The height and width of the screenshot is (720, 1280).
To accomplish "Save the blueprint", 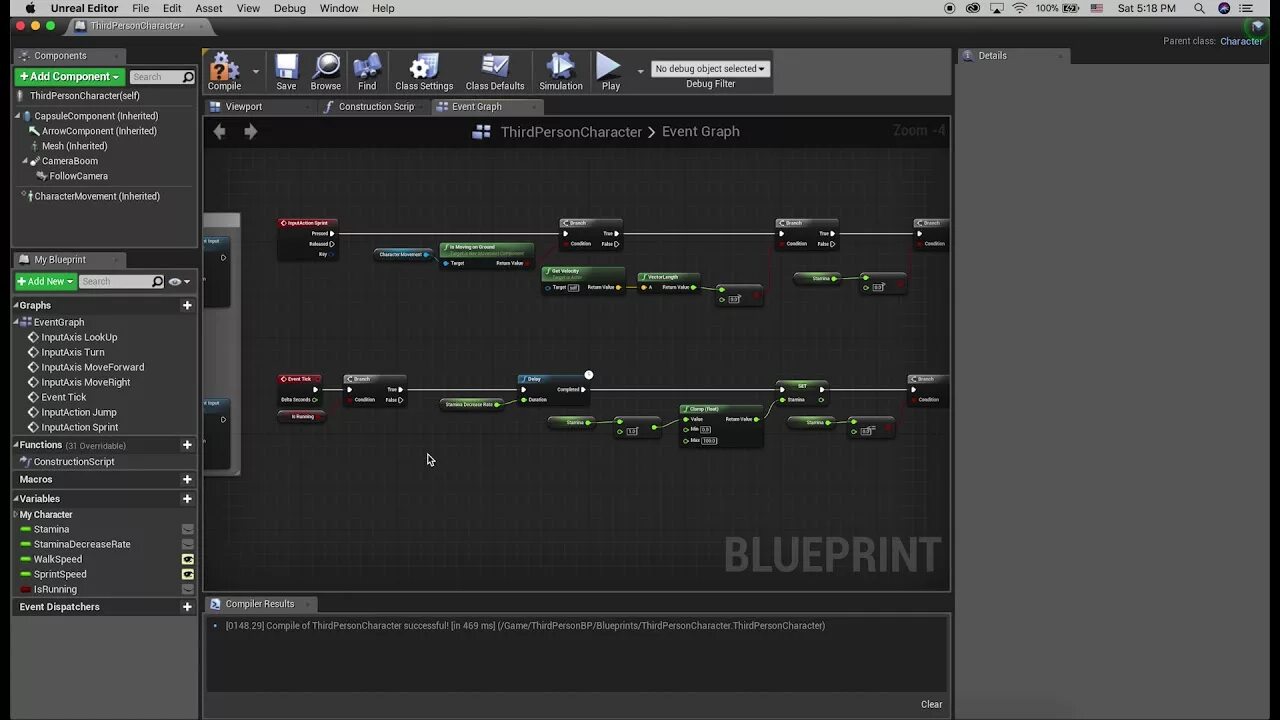I will tap(286, 72).
